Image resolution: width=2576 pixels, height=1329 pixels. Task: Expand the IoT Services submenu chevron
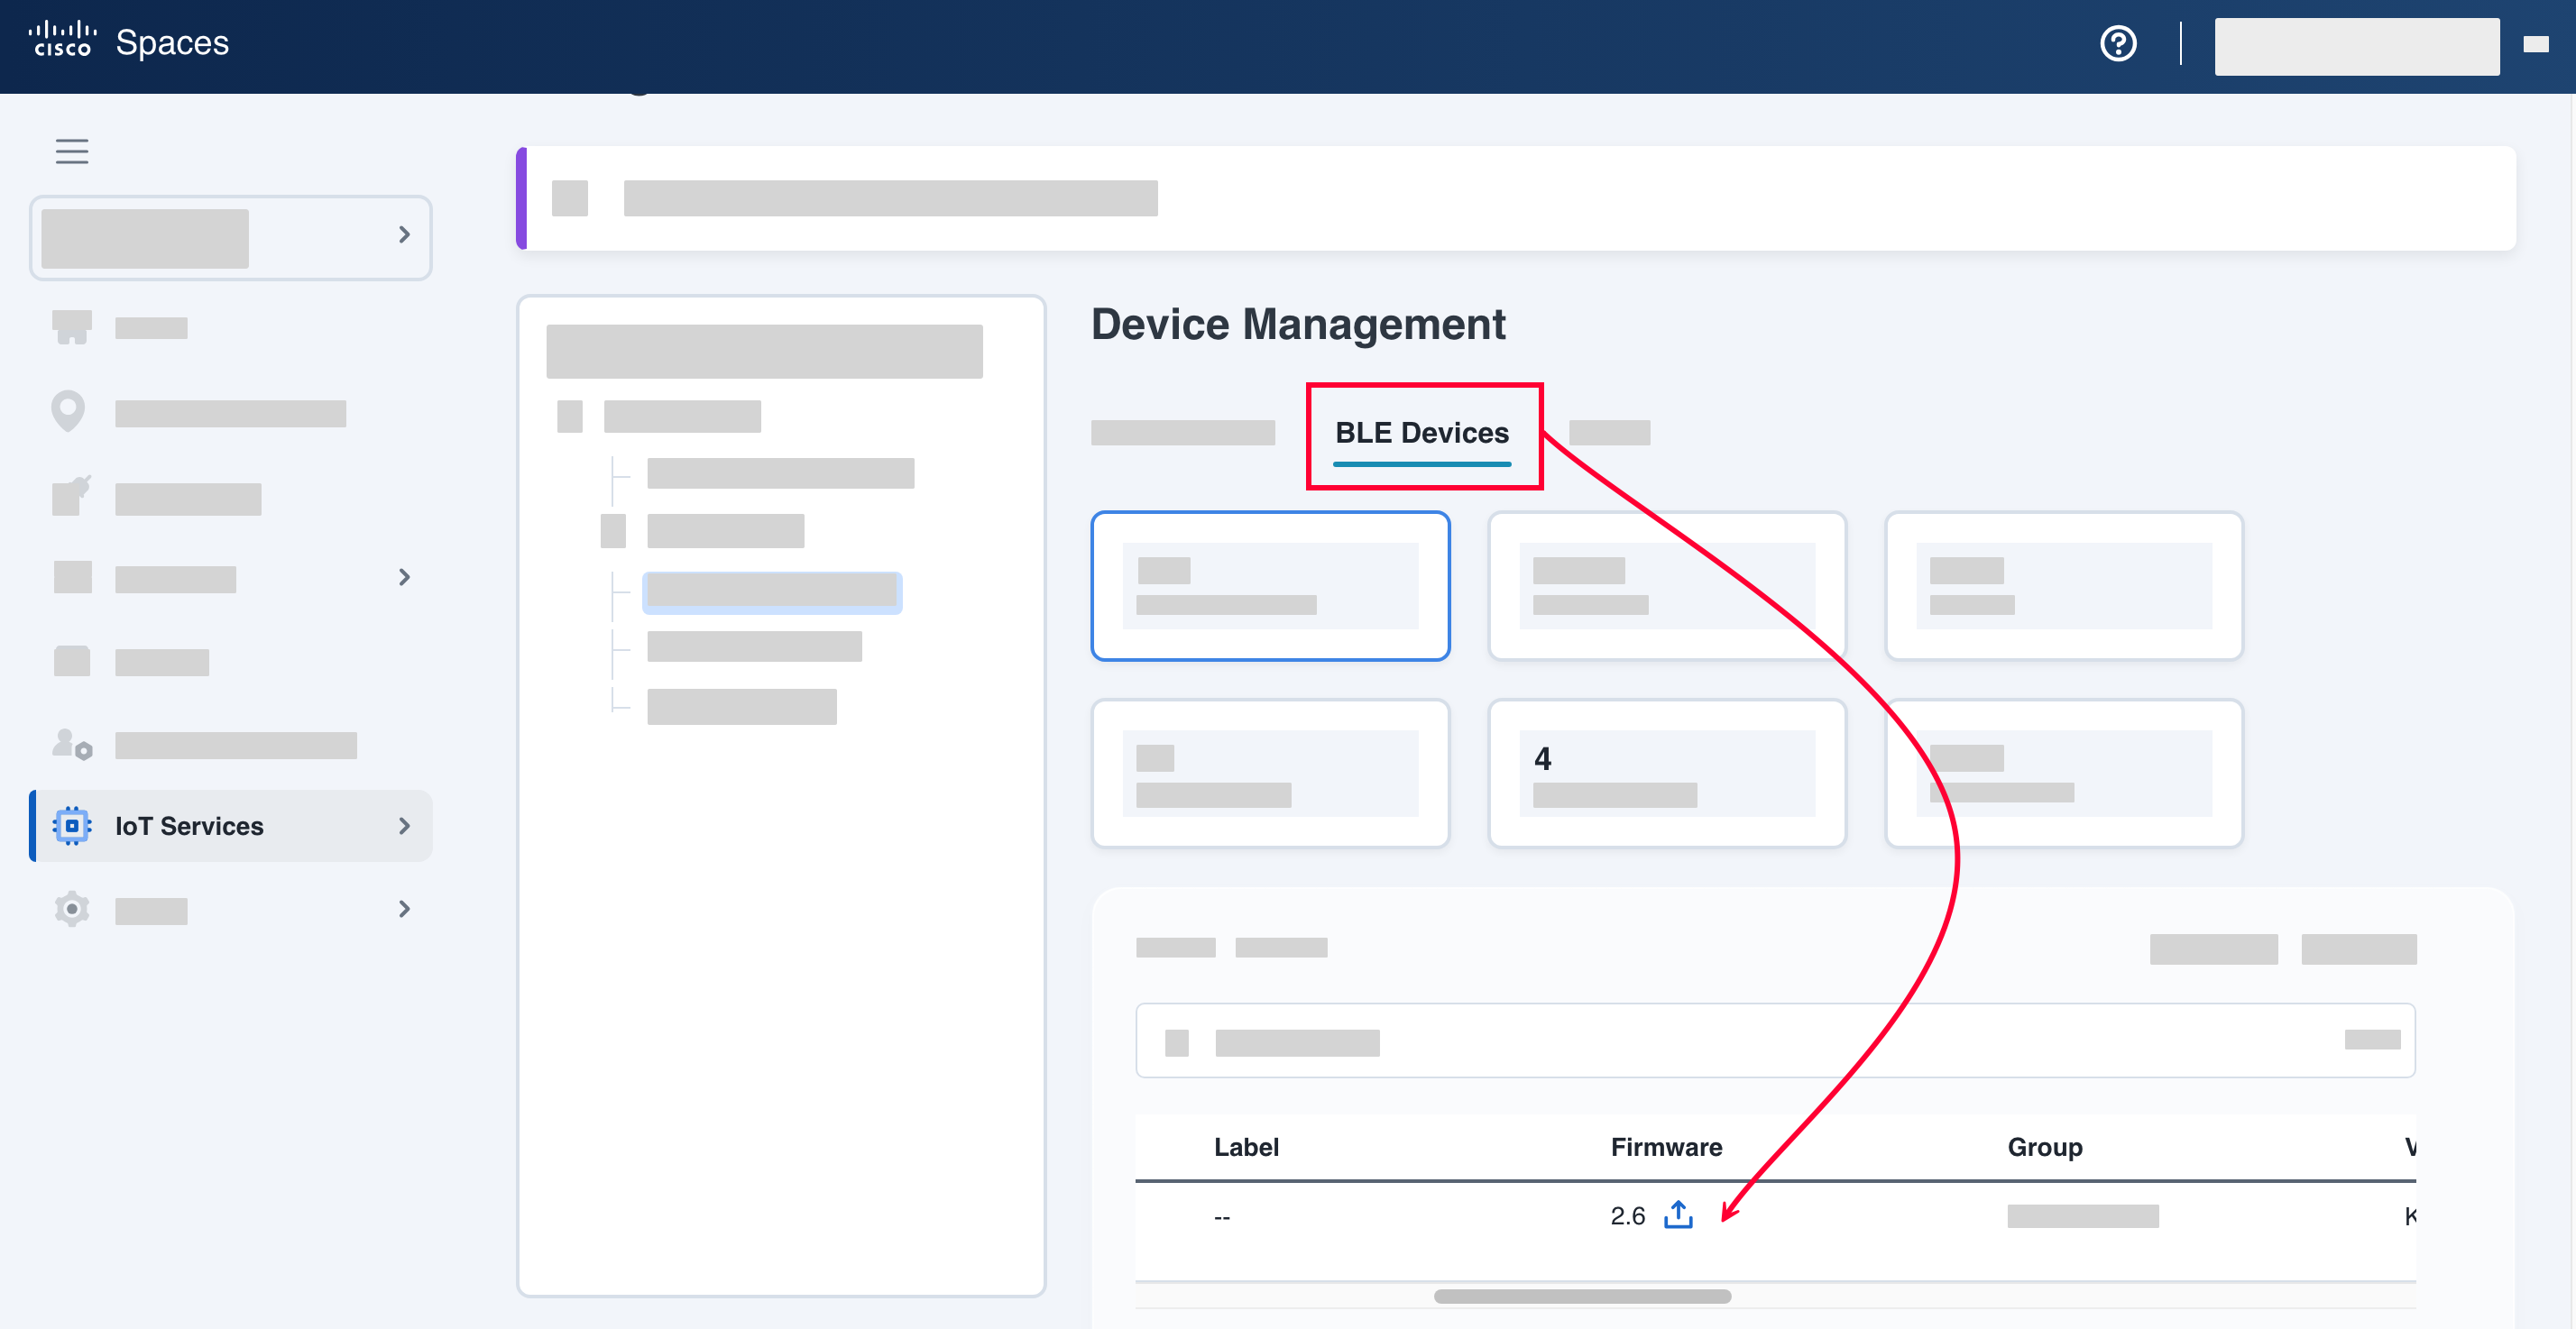(x=404, y=826)
